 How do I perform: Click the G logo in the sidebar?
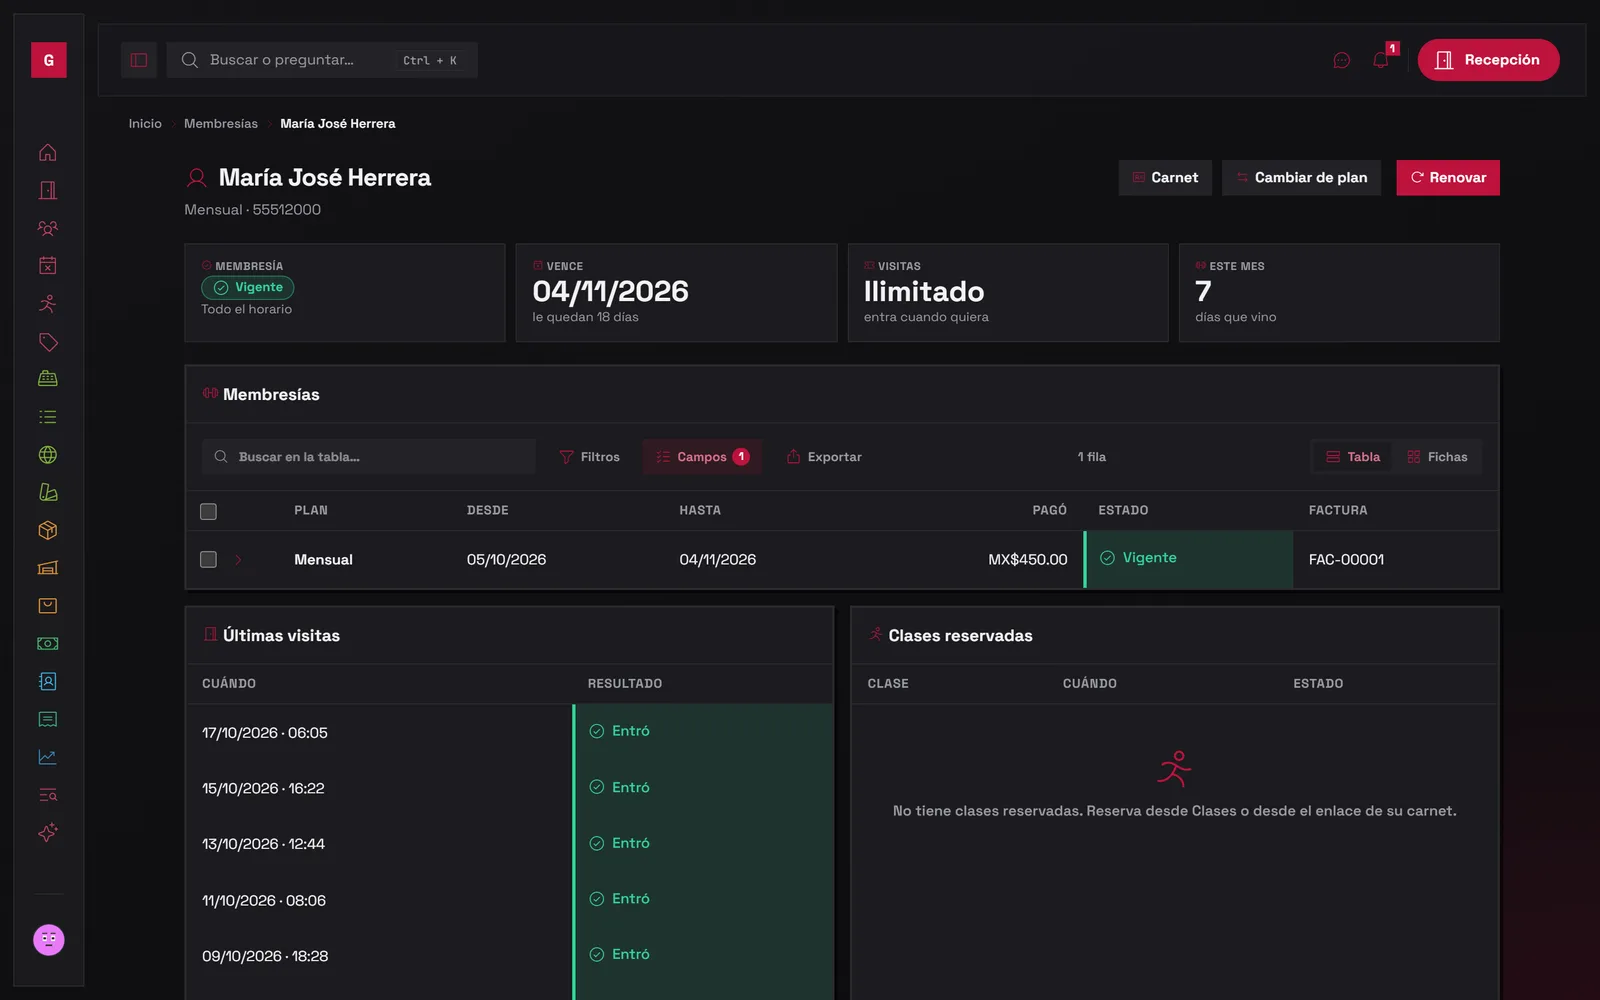49,60
